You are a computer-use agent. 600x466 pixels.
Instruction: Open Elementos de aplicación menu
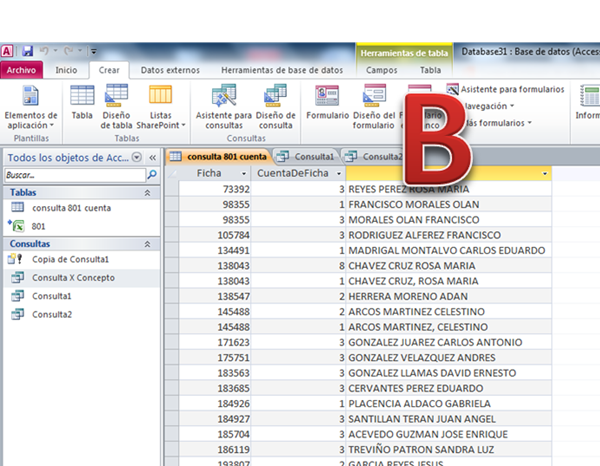pyautogui.click(x=32, y=108)
